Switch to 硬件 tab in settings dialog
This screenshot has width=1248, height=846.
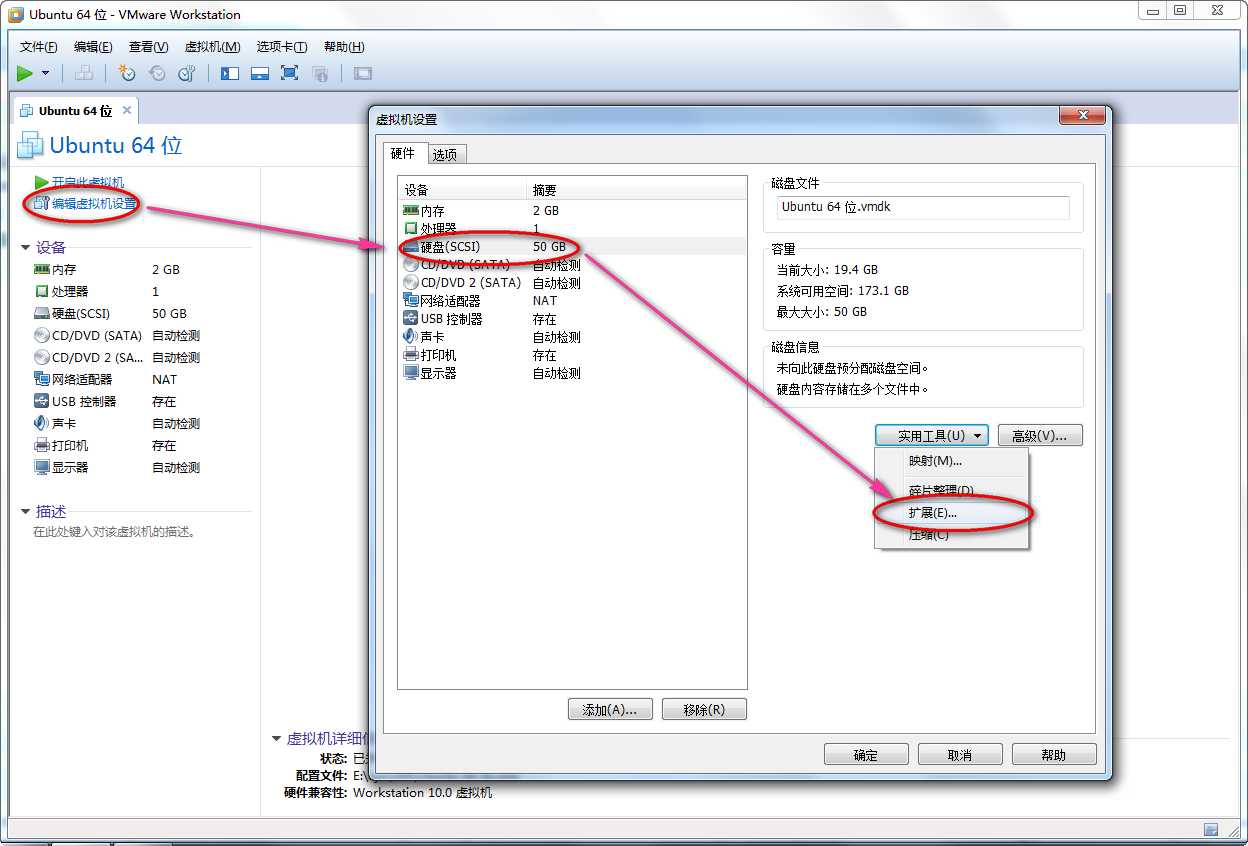click(403, 153)
